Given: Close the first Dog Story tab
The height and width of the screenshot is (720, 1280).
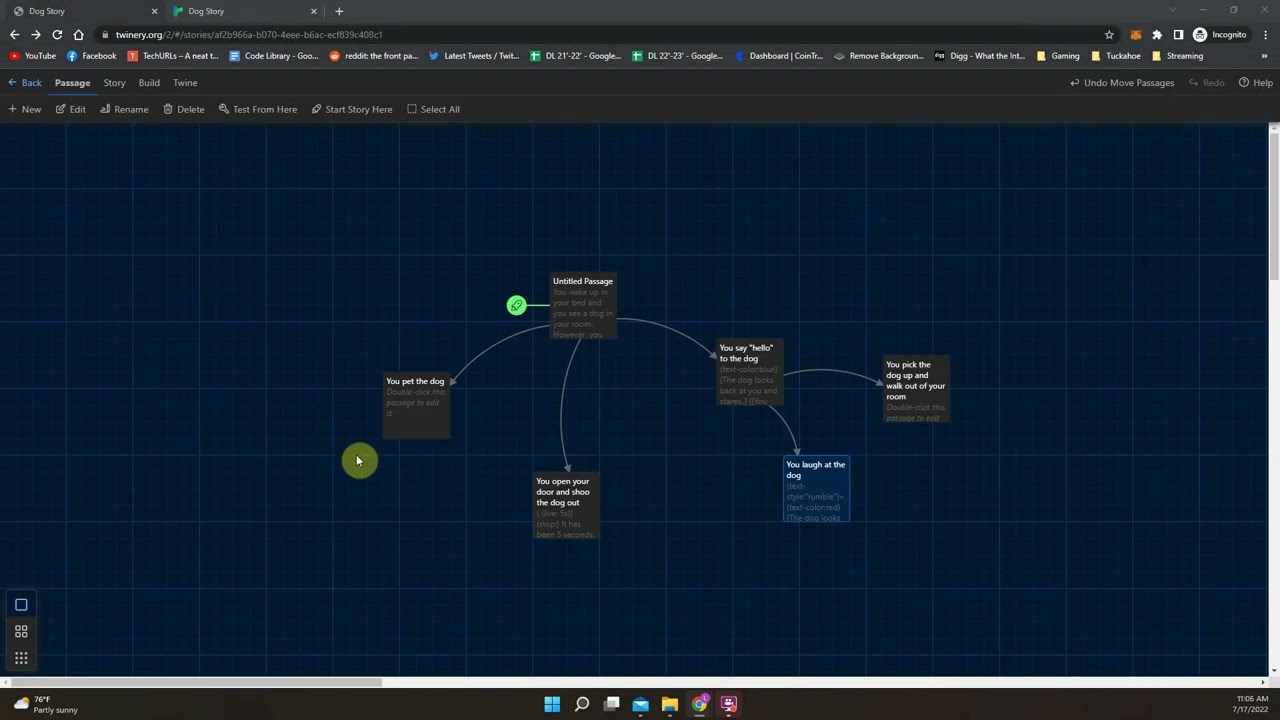Looking at the screenshot, I should 154,11.
